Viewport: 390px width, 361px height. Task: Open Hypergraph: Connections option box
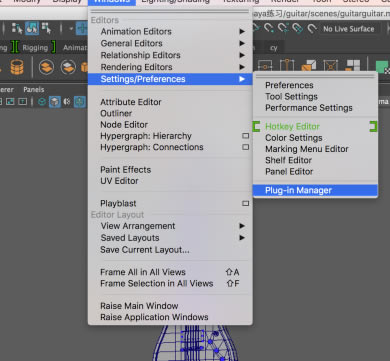[246, 147]
